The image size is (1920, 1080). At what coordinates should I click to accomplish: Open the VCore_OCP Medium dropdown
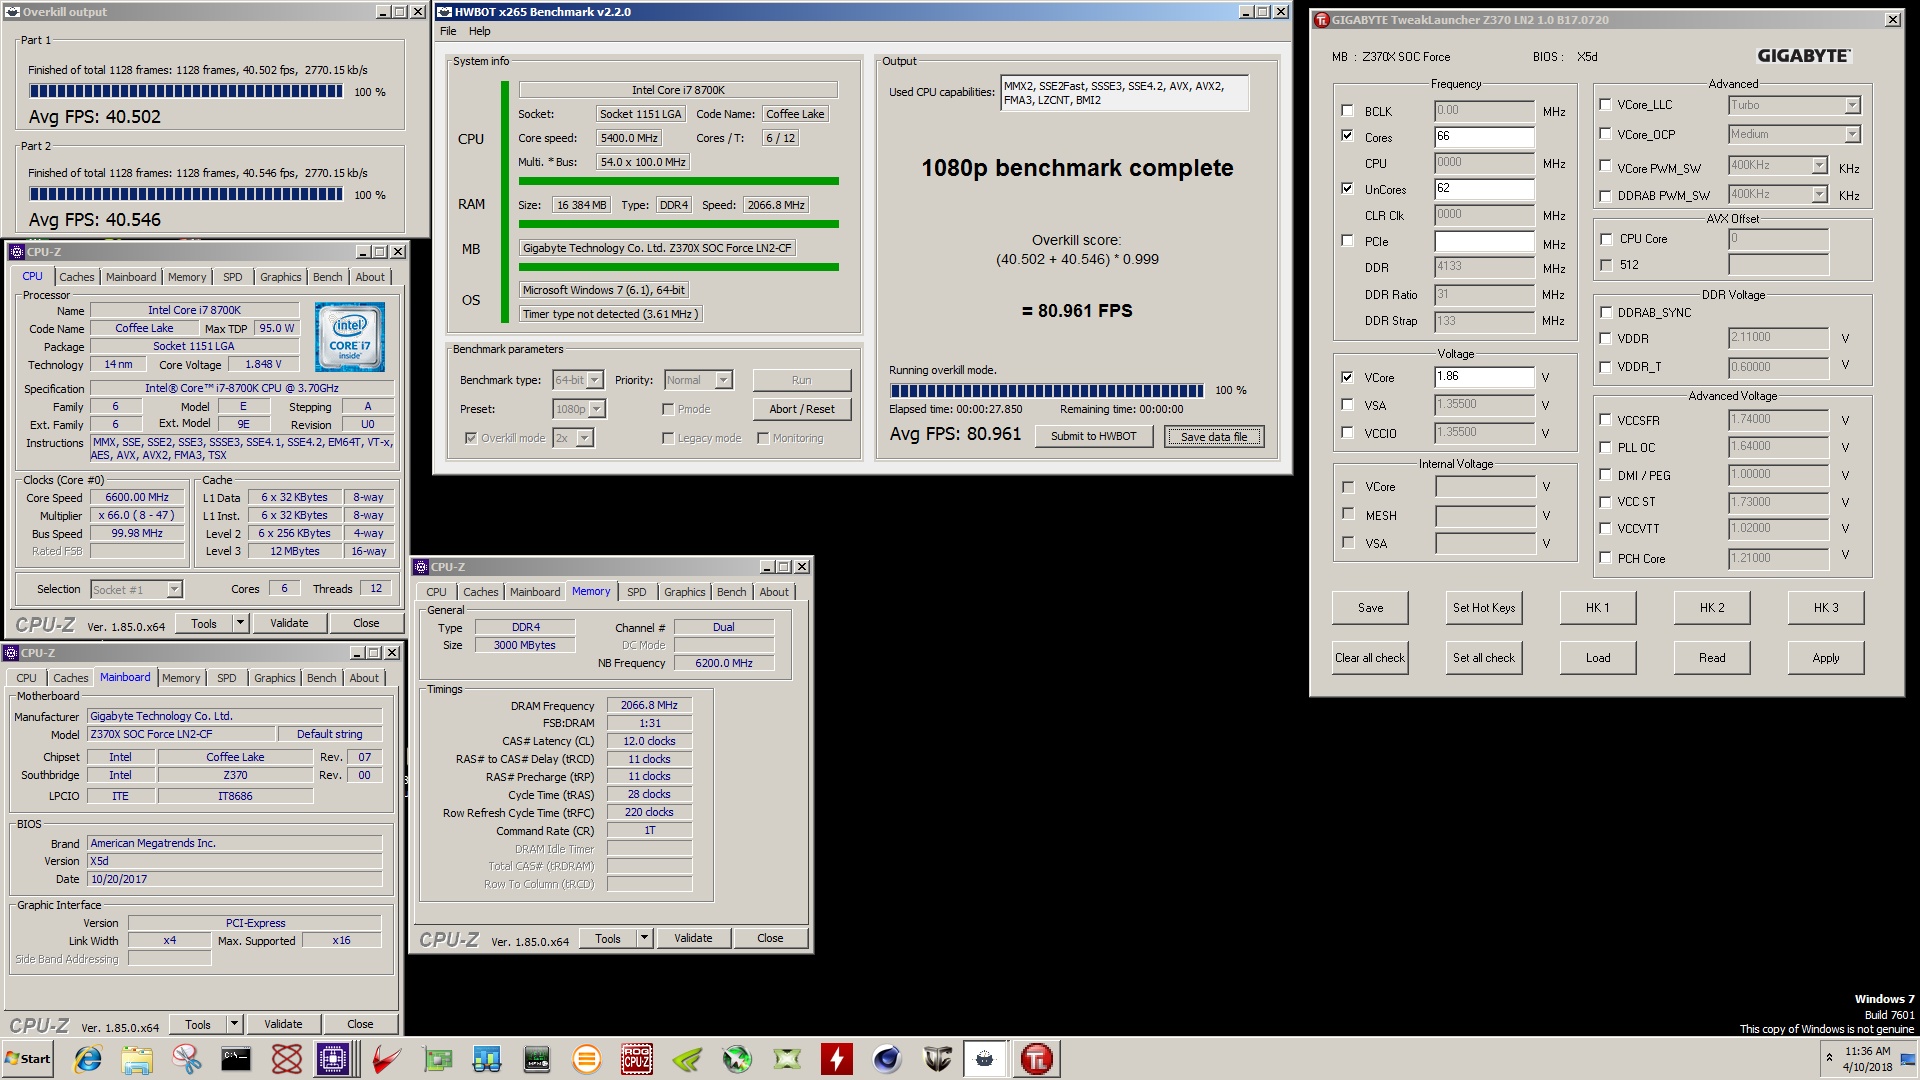tap(1852, 134)
